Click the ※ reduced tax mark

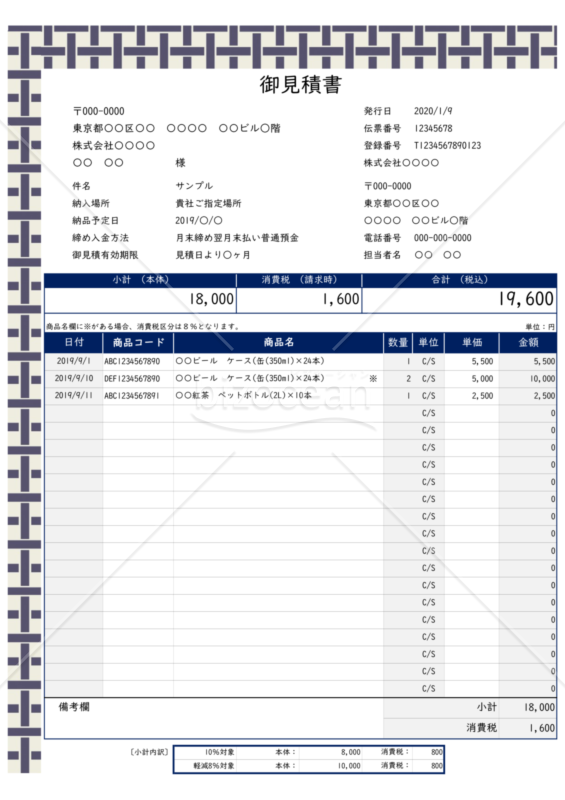[x=373, y=379]
